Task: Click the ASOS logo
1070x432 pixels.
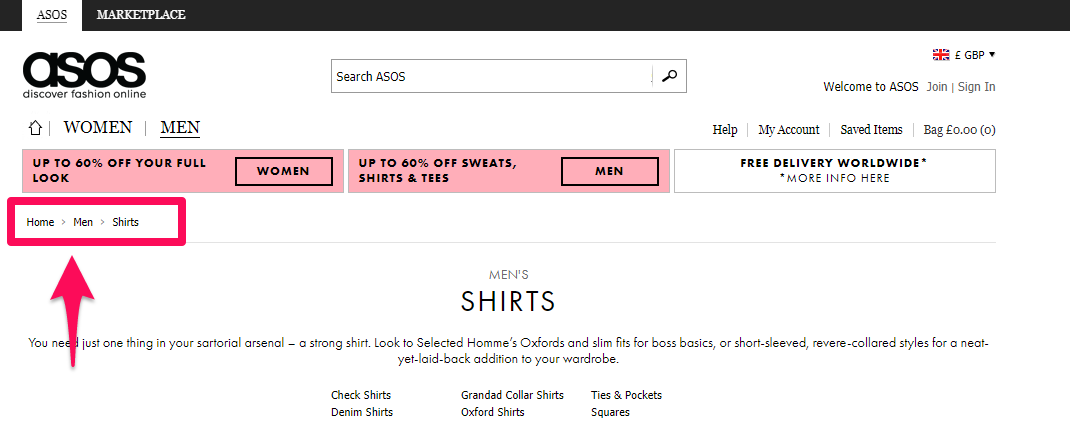Action: [x=84, y=75]
